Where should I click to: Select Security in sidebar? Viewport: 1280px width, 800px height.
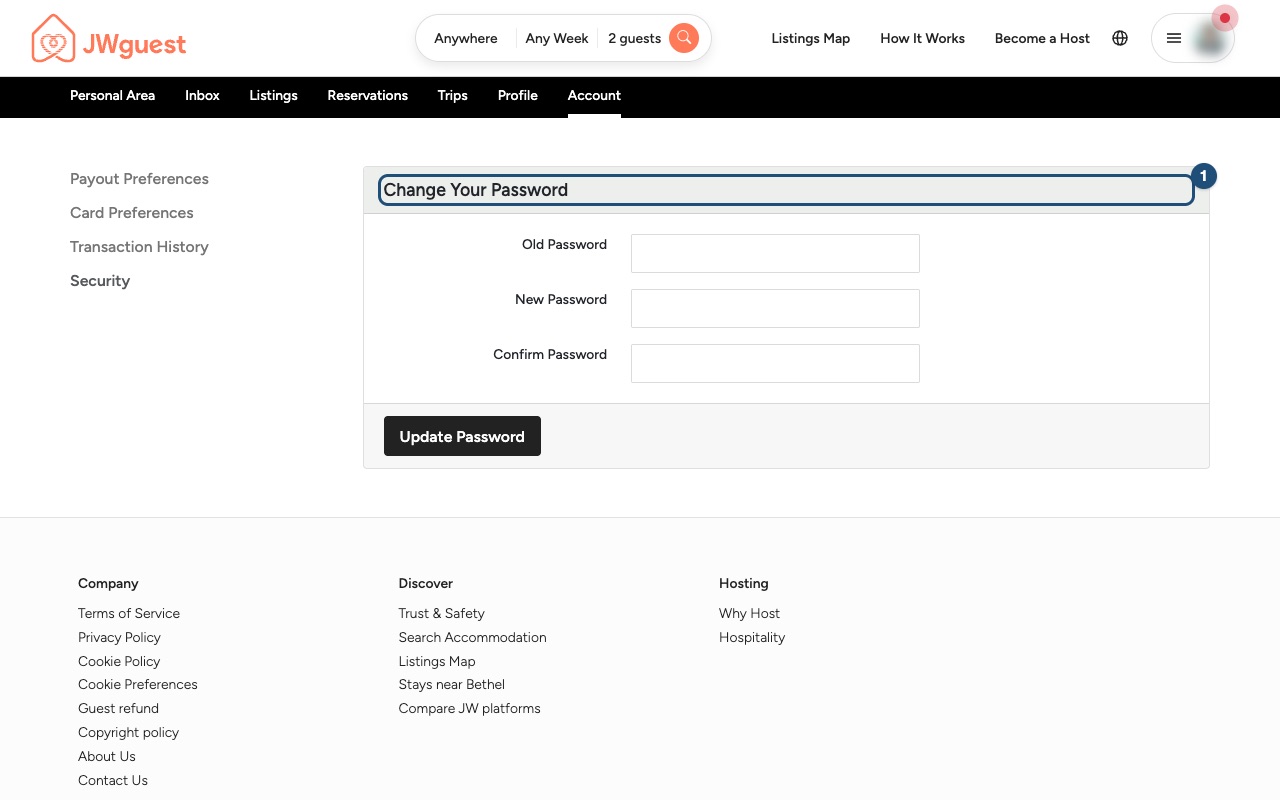coord(100,281)
